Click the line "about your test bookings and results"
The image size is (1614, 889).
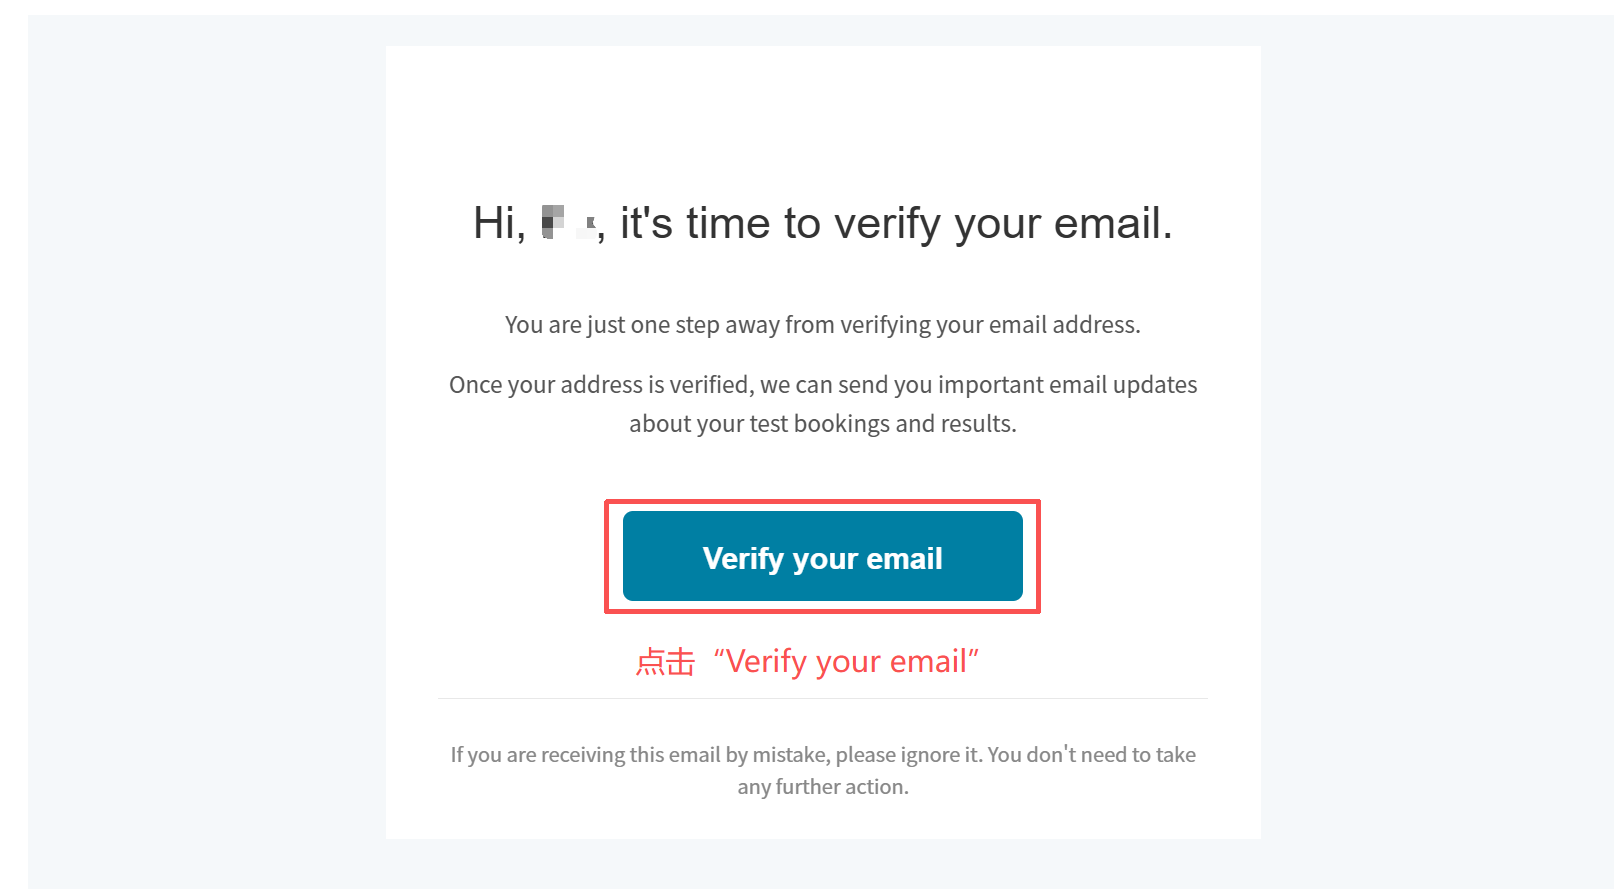pos(822,424)
